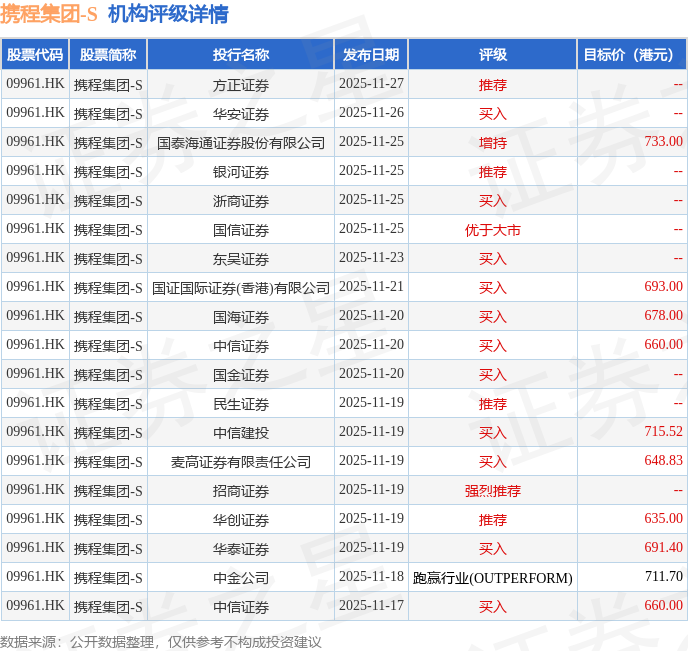This screenshot has height=651, width=688.
Task: Click the 发布日期 column header
Action: [x=371, y=55]
